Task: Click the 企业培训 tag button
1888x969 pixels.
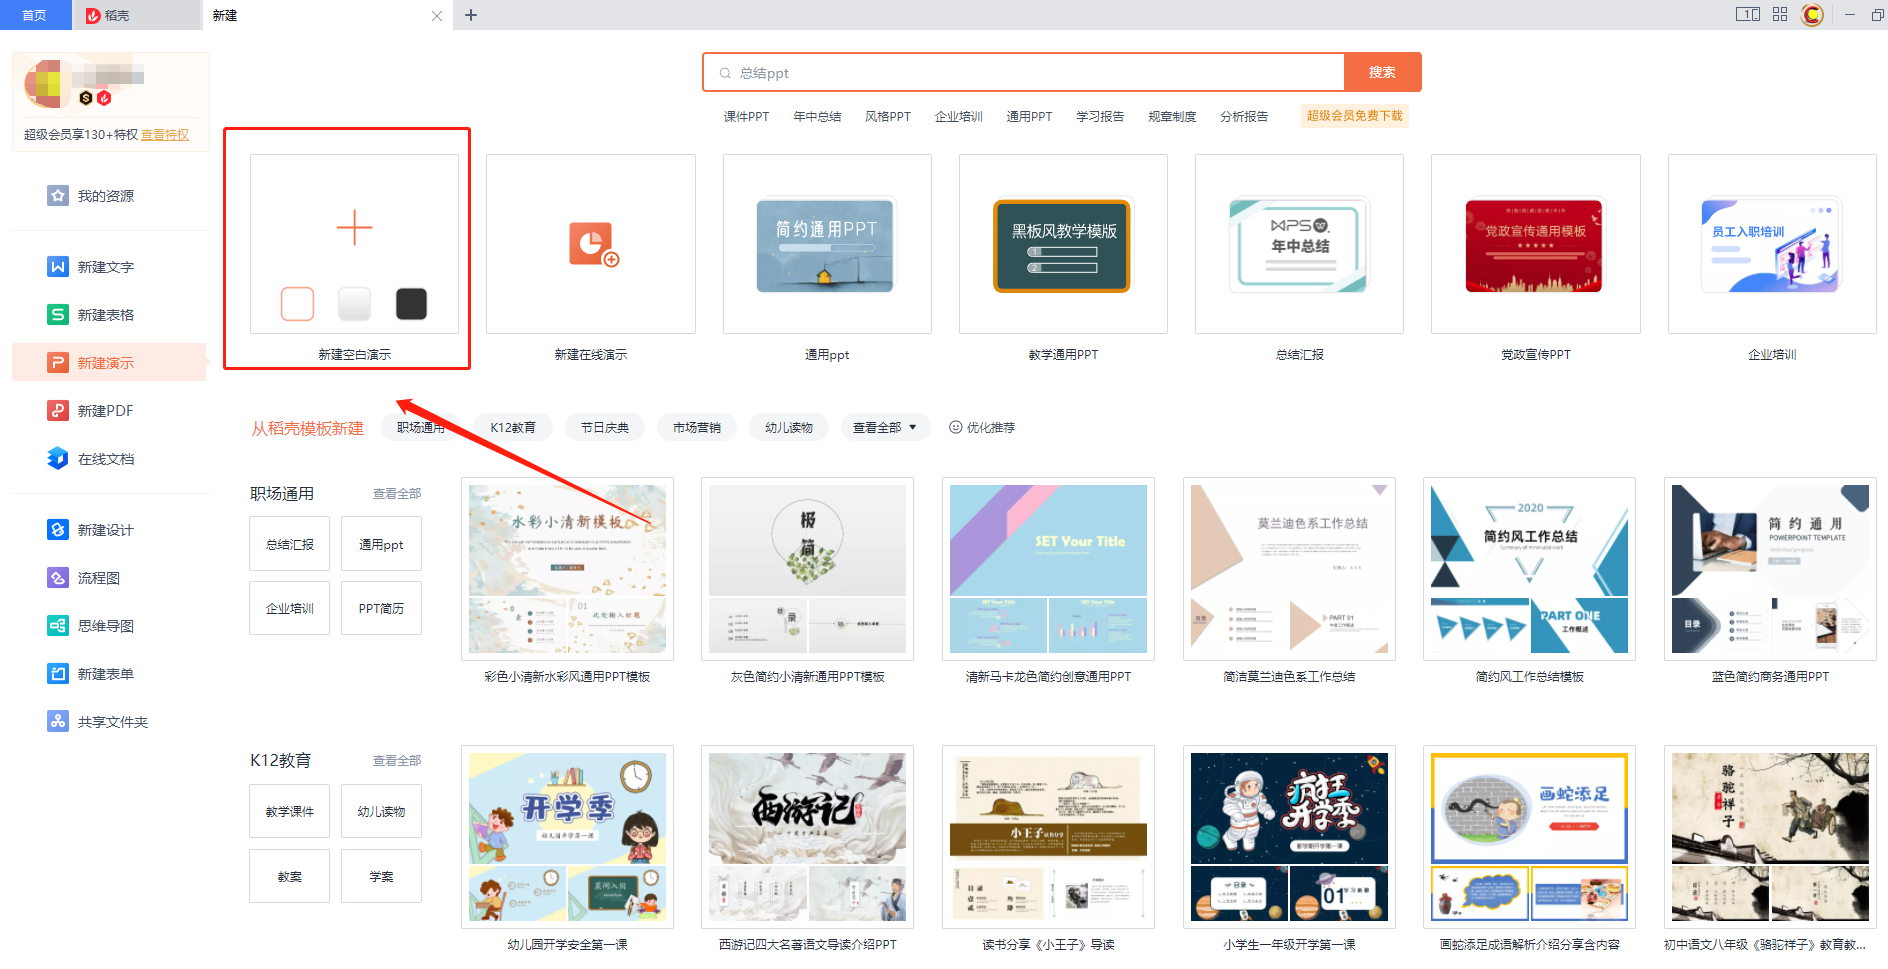Action: [x=290, y=608]
